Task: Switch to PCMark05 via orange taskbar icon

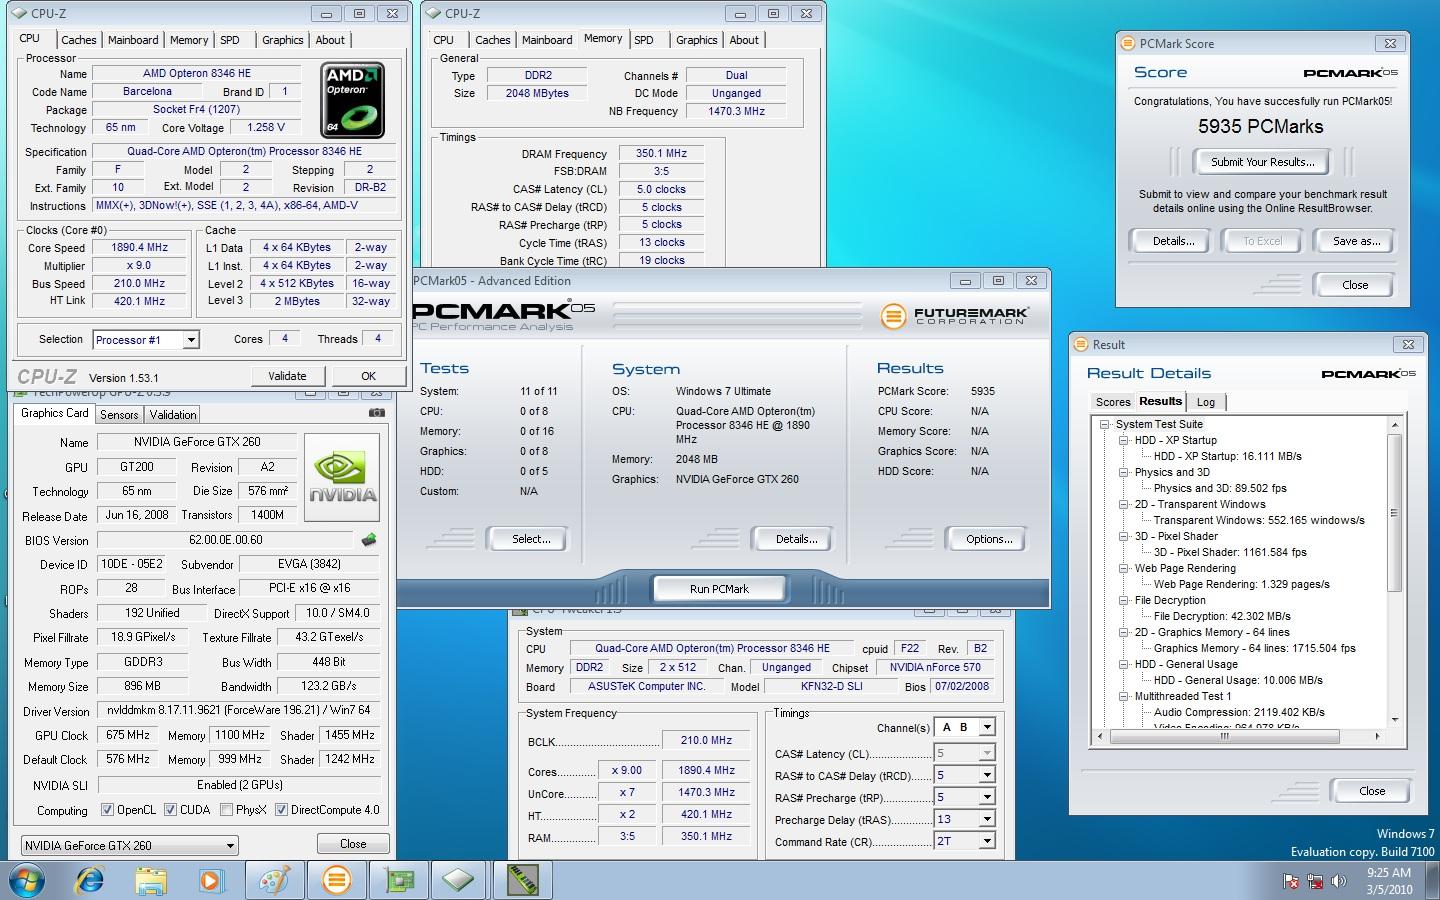Action: pos(336,880)
